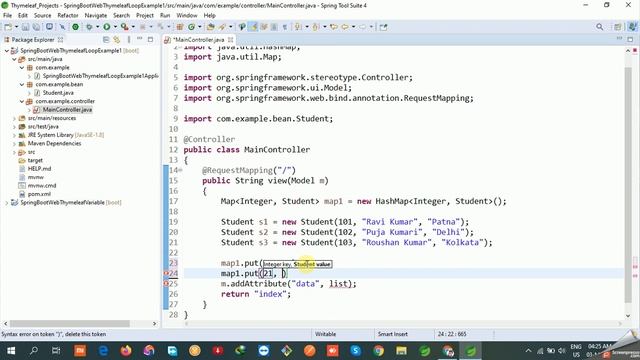
Task: Open the File menu
Action: 7,16
